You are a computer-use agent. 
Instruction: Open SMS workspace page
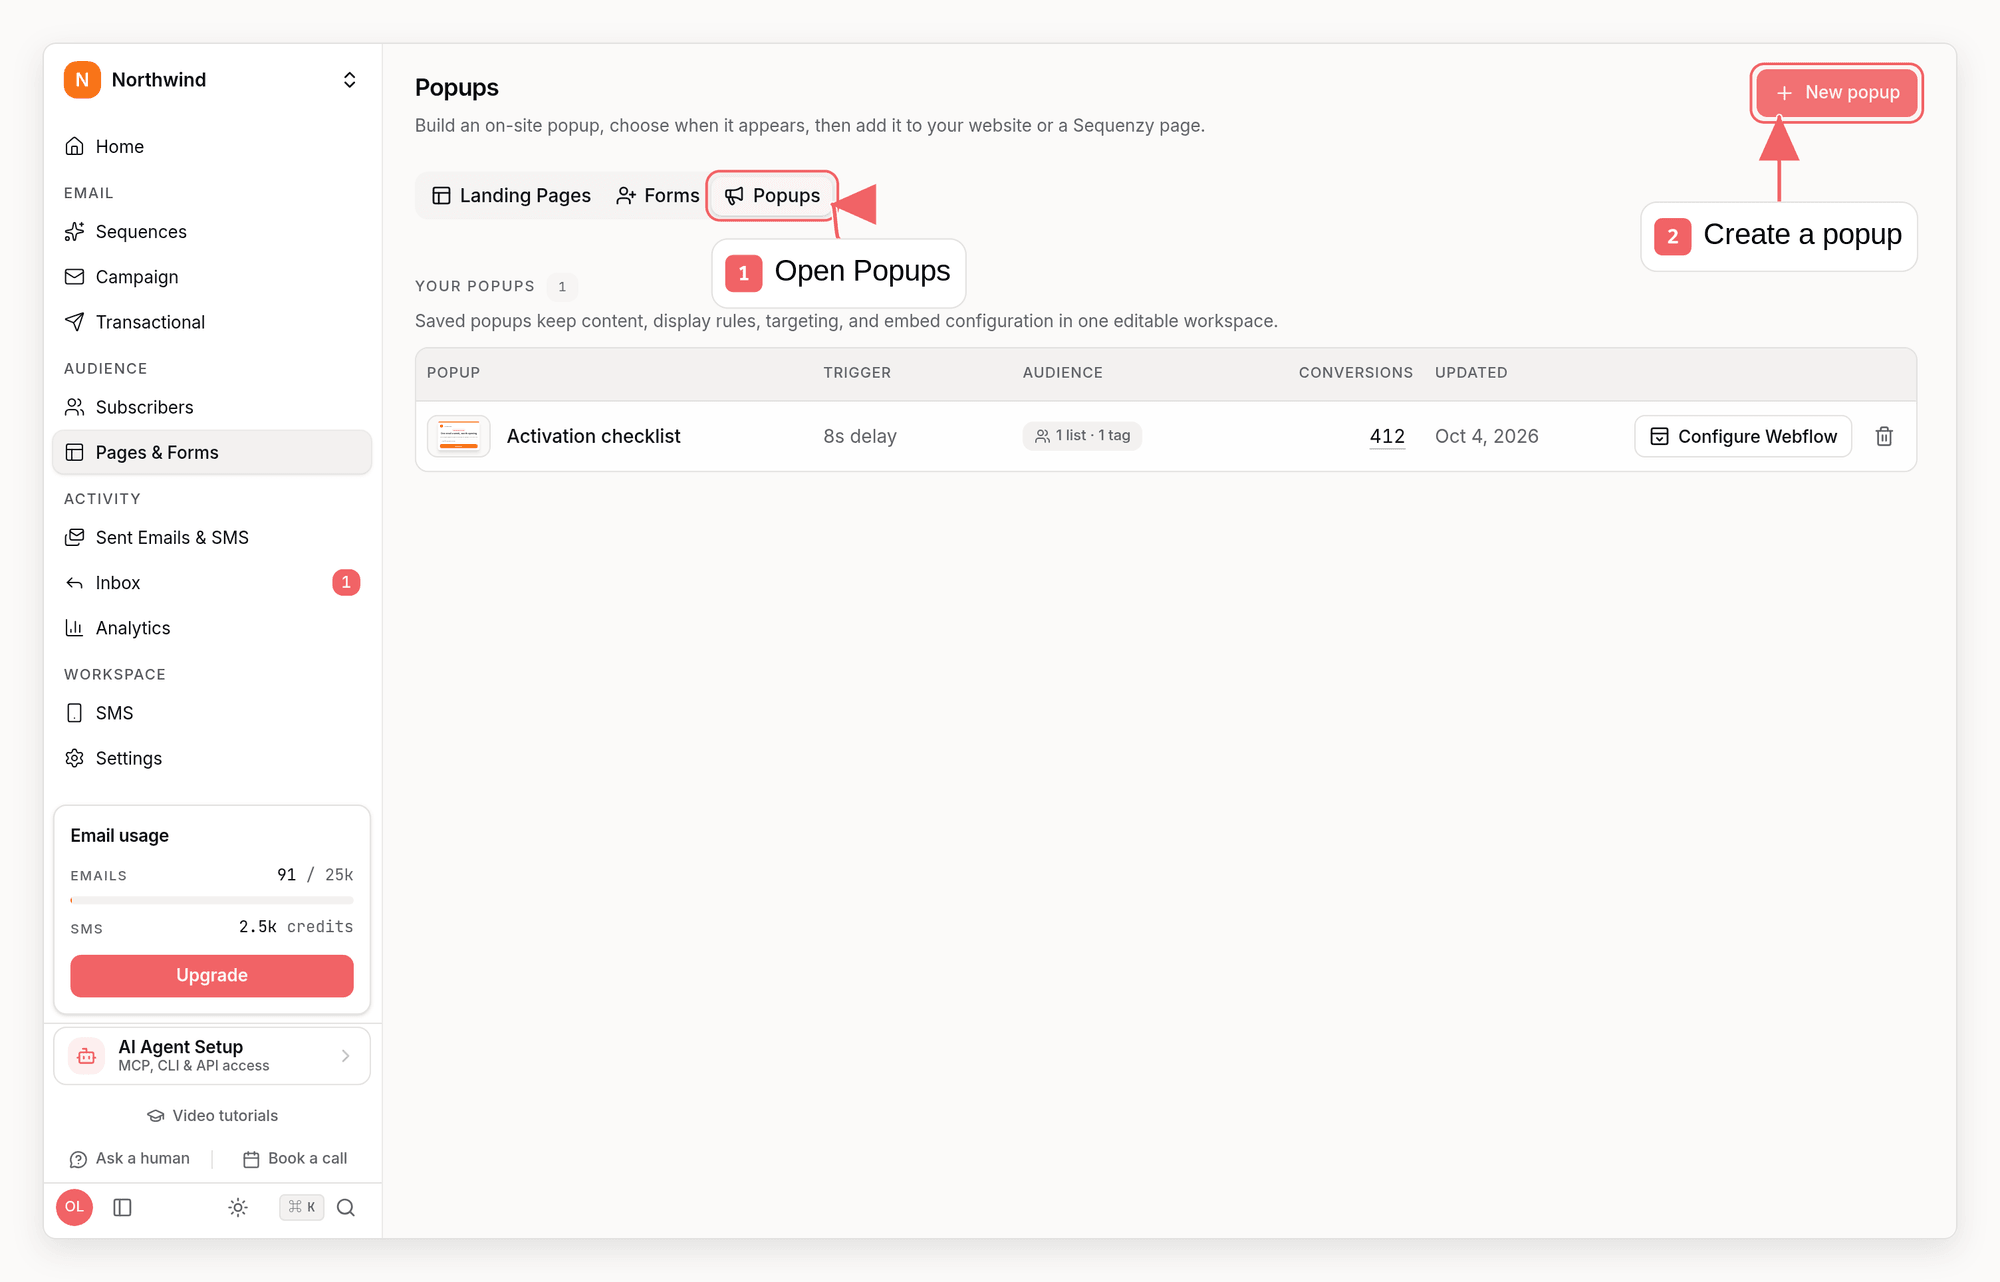tap(212, 713)
